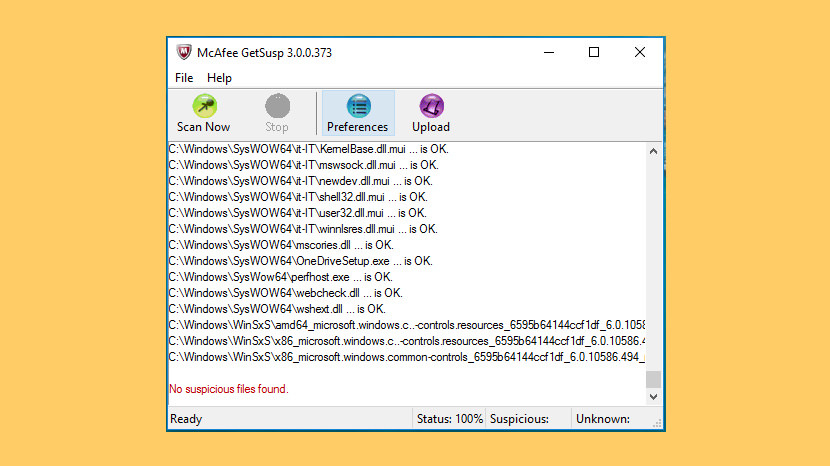The height and width of the screenshot is (466, 830).
Task: Click the Status: 100% progress field
Action: tap(449, 419)
